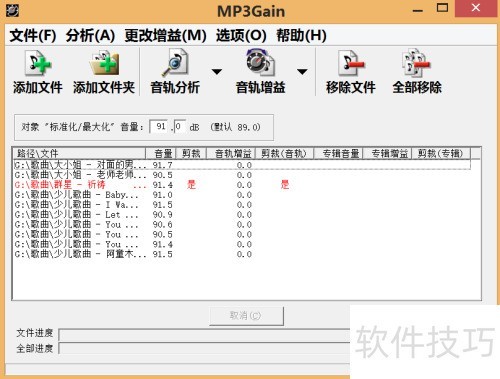Click volume value 91.7 in first row

coord(163,165)
